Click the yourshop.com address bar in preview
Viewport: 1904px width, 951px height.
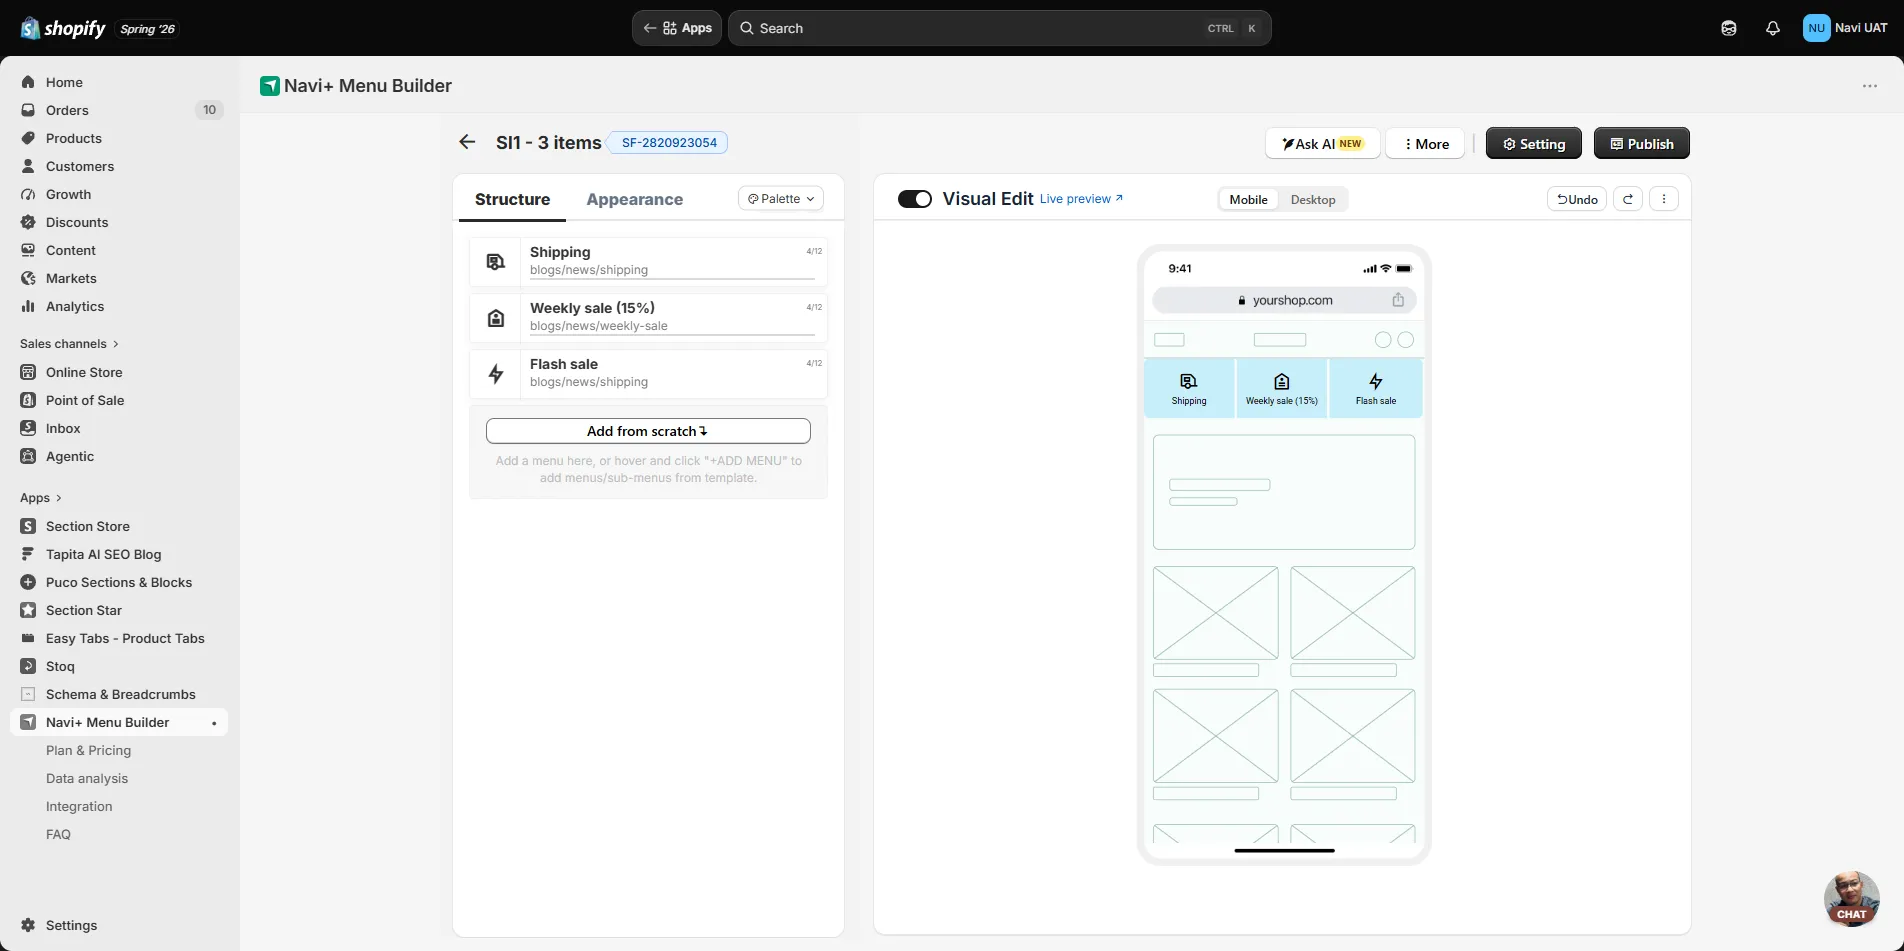pos(1284,300)
